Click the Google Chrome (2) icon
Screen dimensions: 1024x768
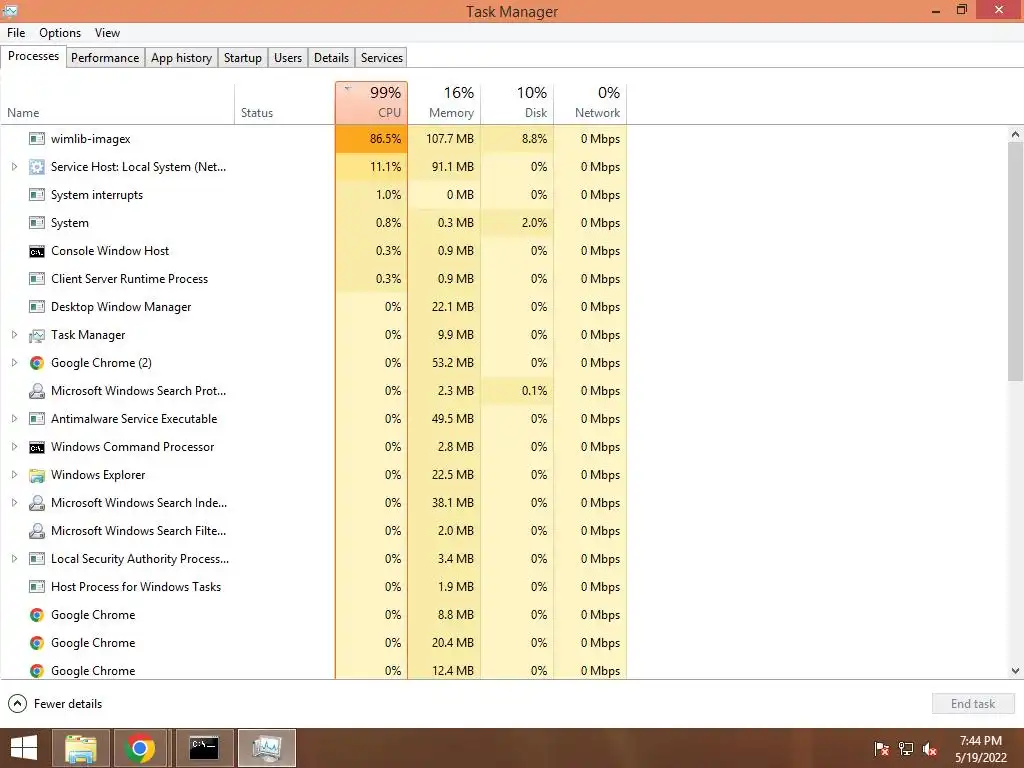tap(37, 363)
